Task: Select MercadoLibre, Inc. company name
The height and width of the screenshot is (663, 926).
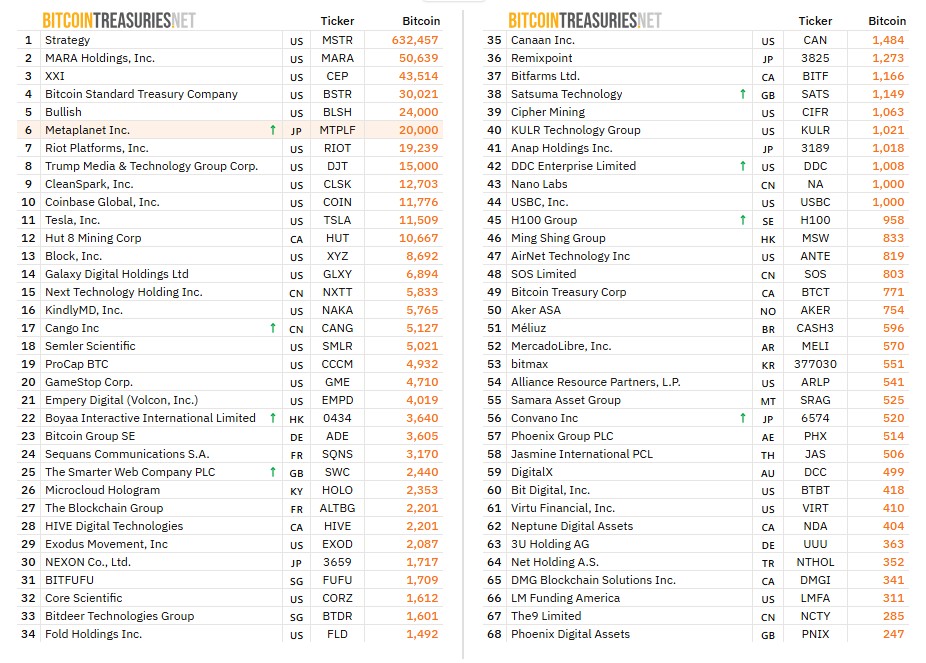Action: [x=561, y=346]
